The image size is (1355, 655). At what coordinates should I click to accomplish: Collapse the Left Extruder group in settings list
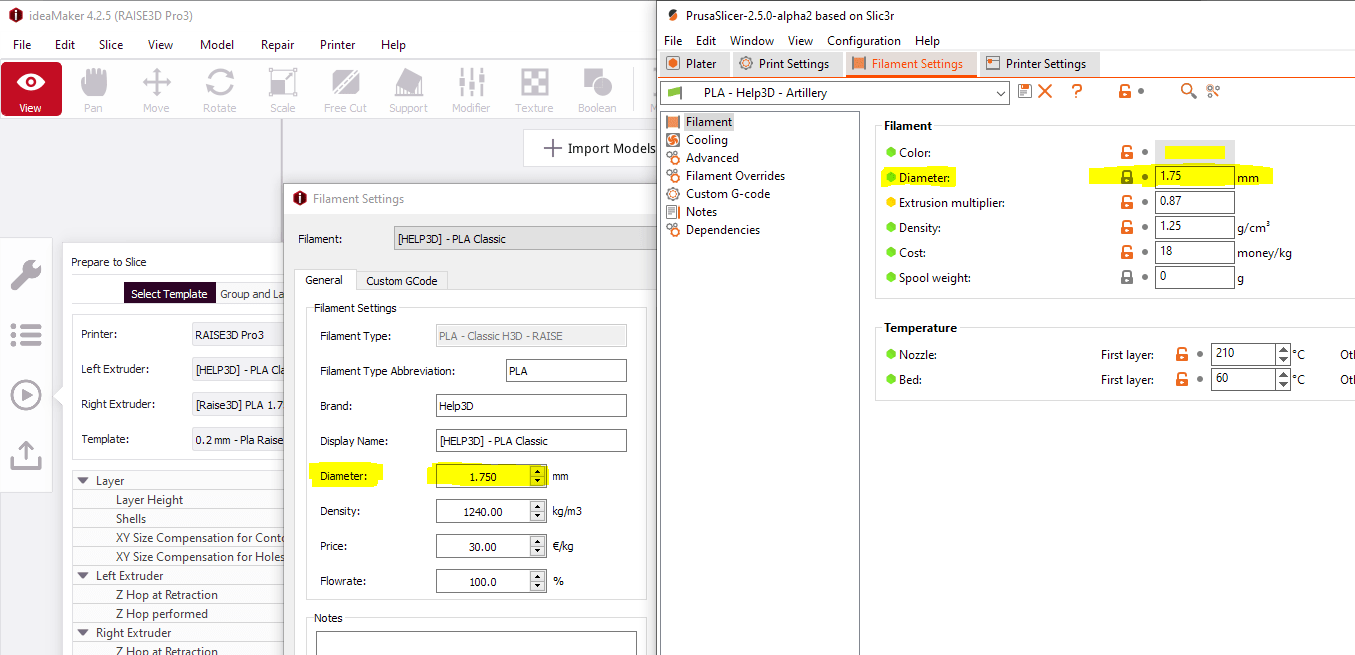[83, 576]
